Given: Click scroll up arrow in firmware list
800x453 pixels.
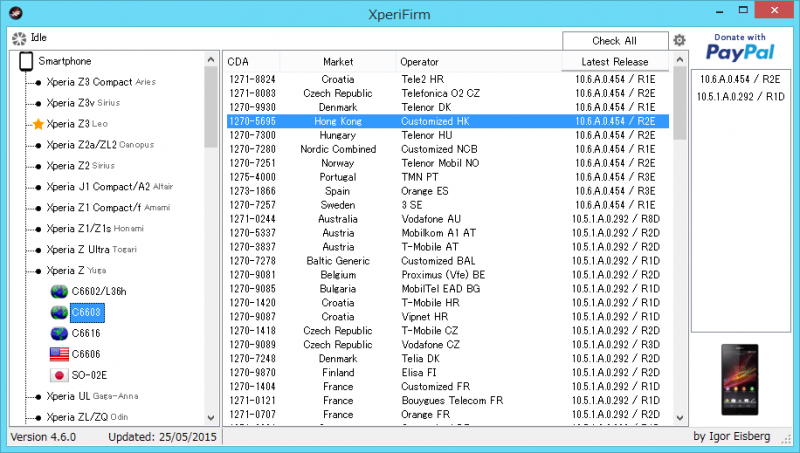Looking at the screenshot, I should coord(680,60).
